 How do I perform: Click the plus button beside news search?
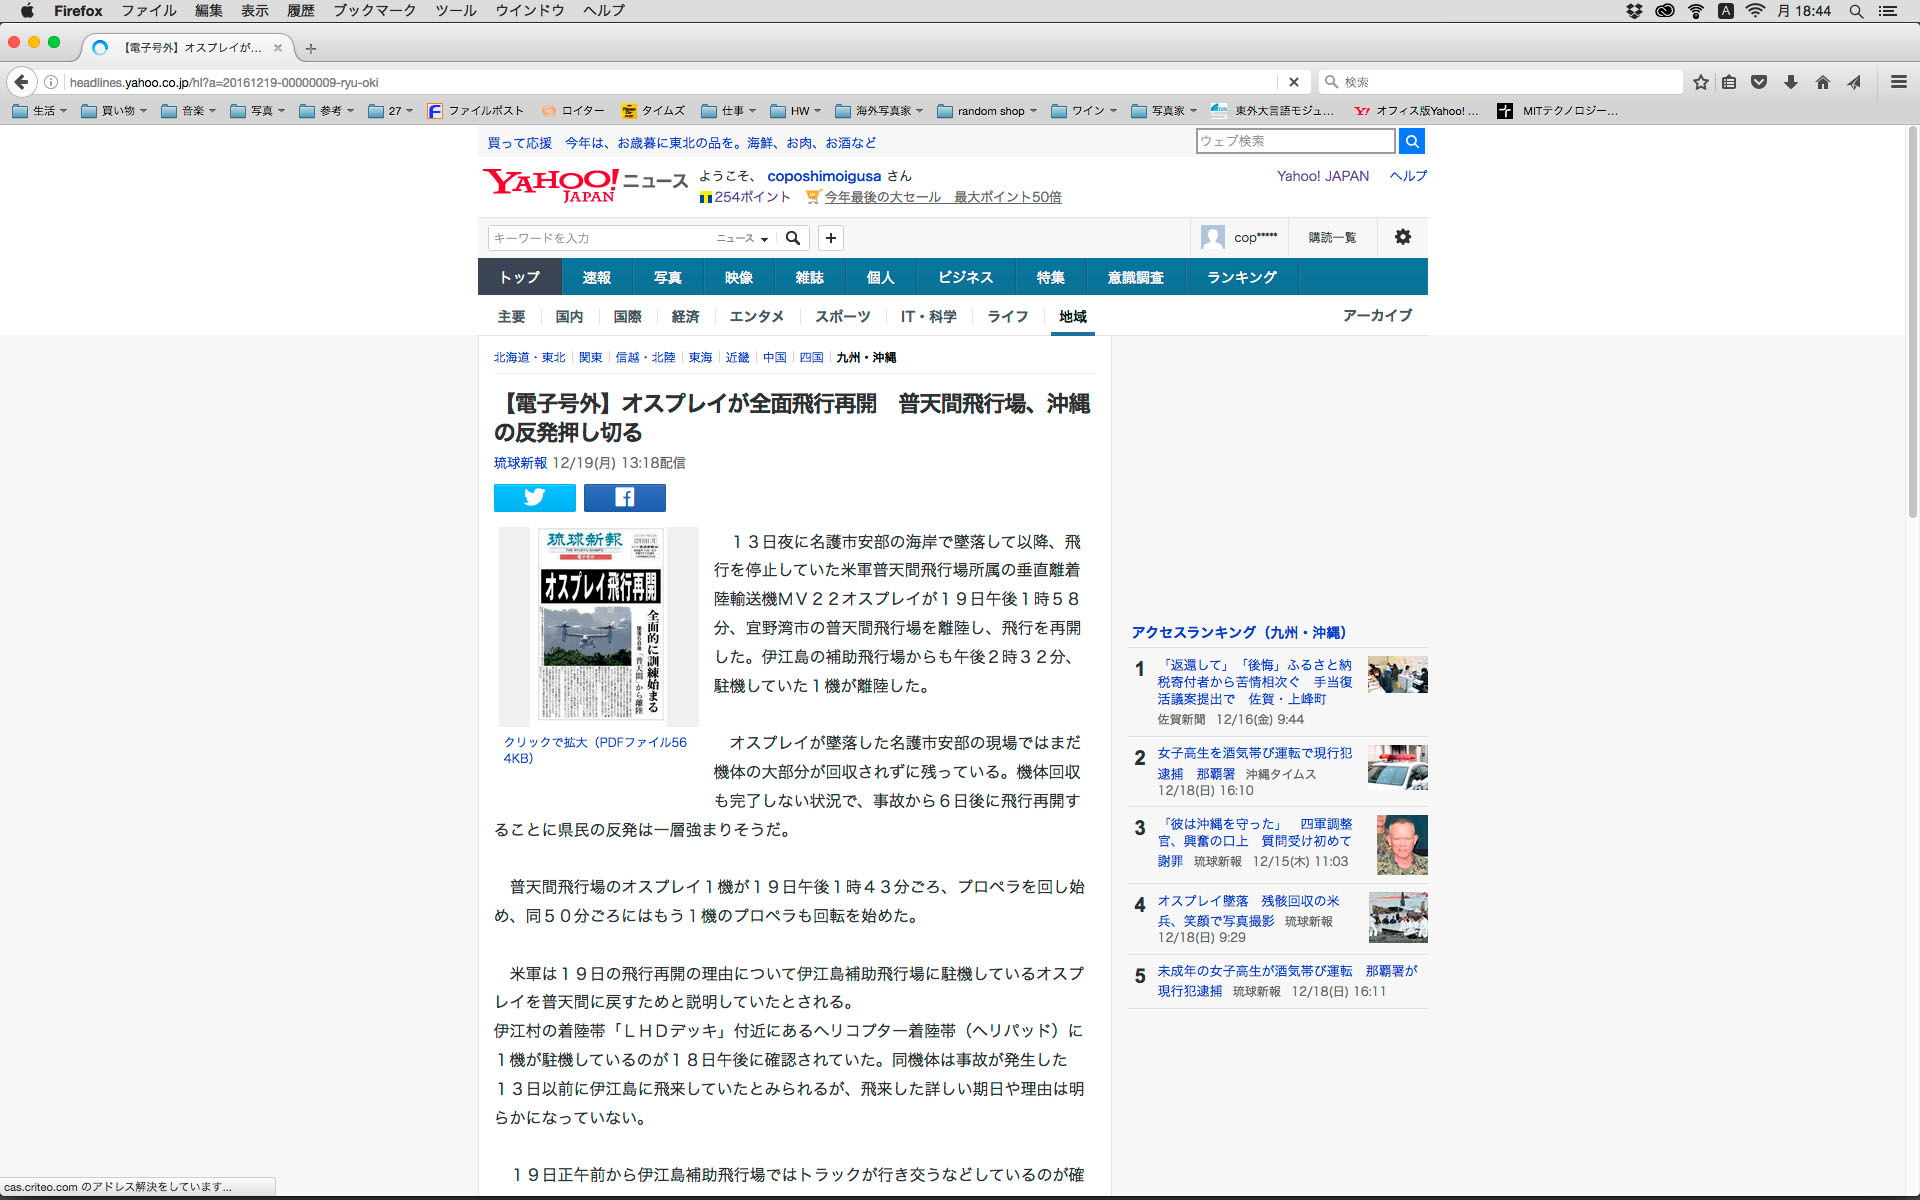[x=830, y=238]
